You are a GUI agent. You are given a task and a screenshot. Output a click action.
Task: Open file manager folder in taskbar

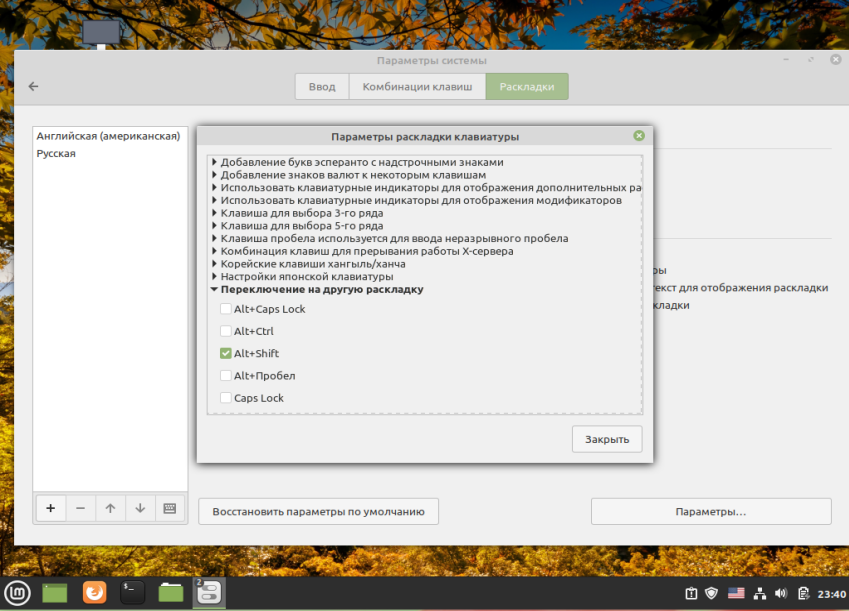[x=171, y=593]
